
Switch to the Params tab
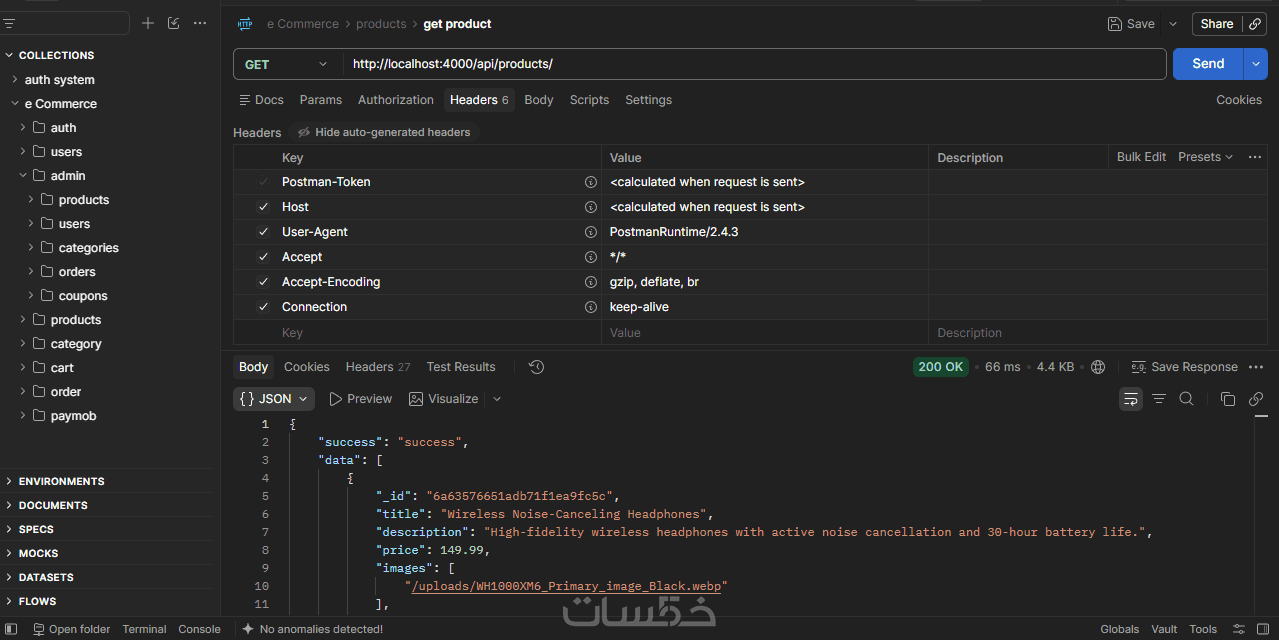pos(321,100)
